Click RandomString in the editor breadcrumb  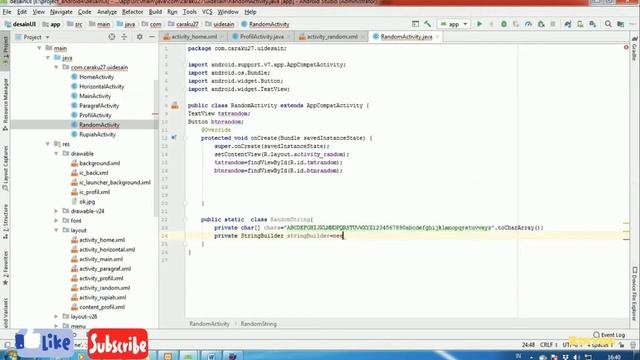coord(259,324)
